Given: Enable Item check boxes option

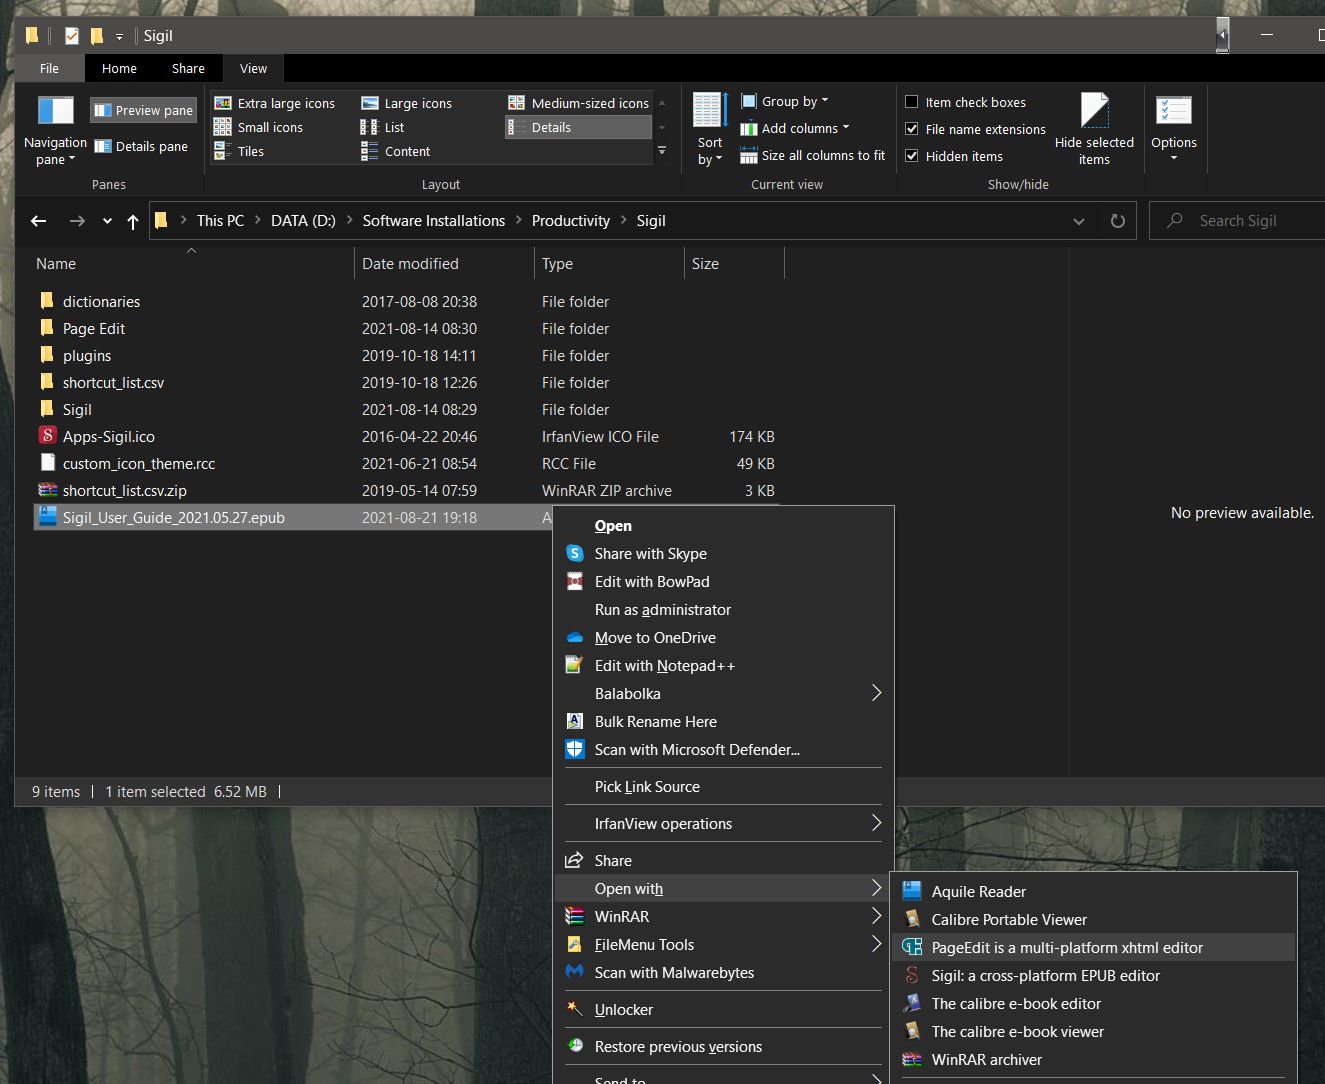Looking at the screenshot, I should tap(912, 102).
